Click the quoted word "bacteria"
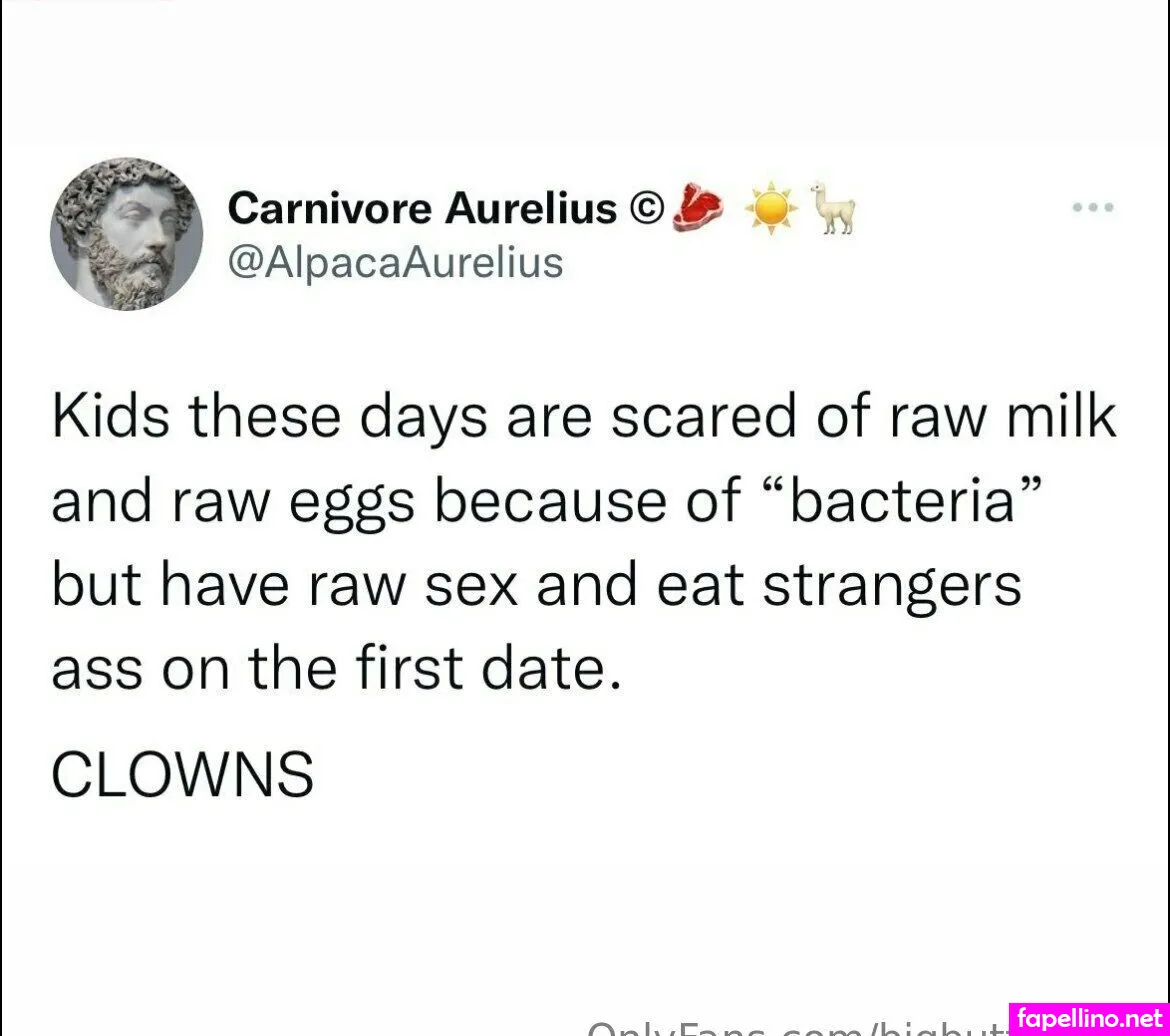Screen dimensions: 1170x1036 click(903, 503)
